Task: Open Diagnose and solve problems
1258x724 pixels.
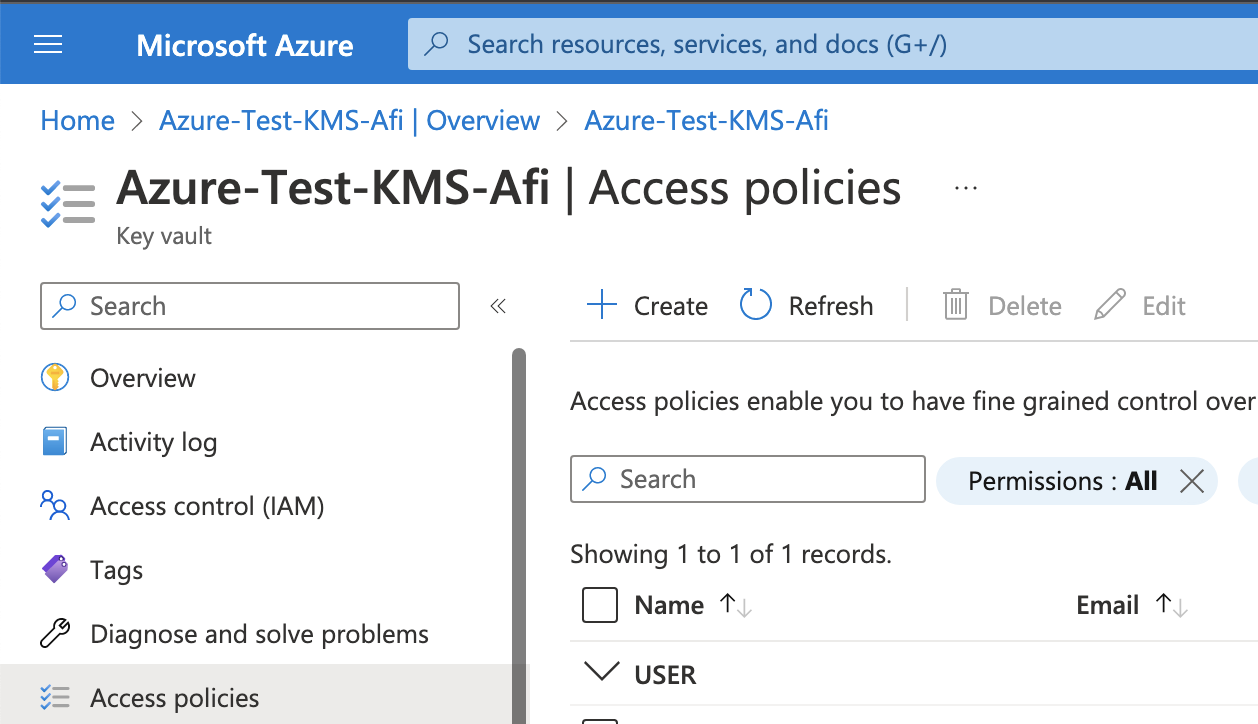Action: coord(259,634)
